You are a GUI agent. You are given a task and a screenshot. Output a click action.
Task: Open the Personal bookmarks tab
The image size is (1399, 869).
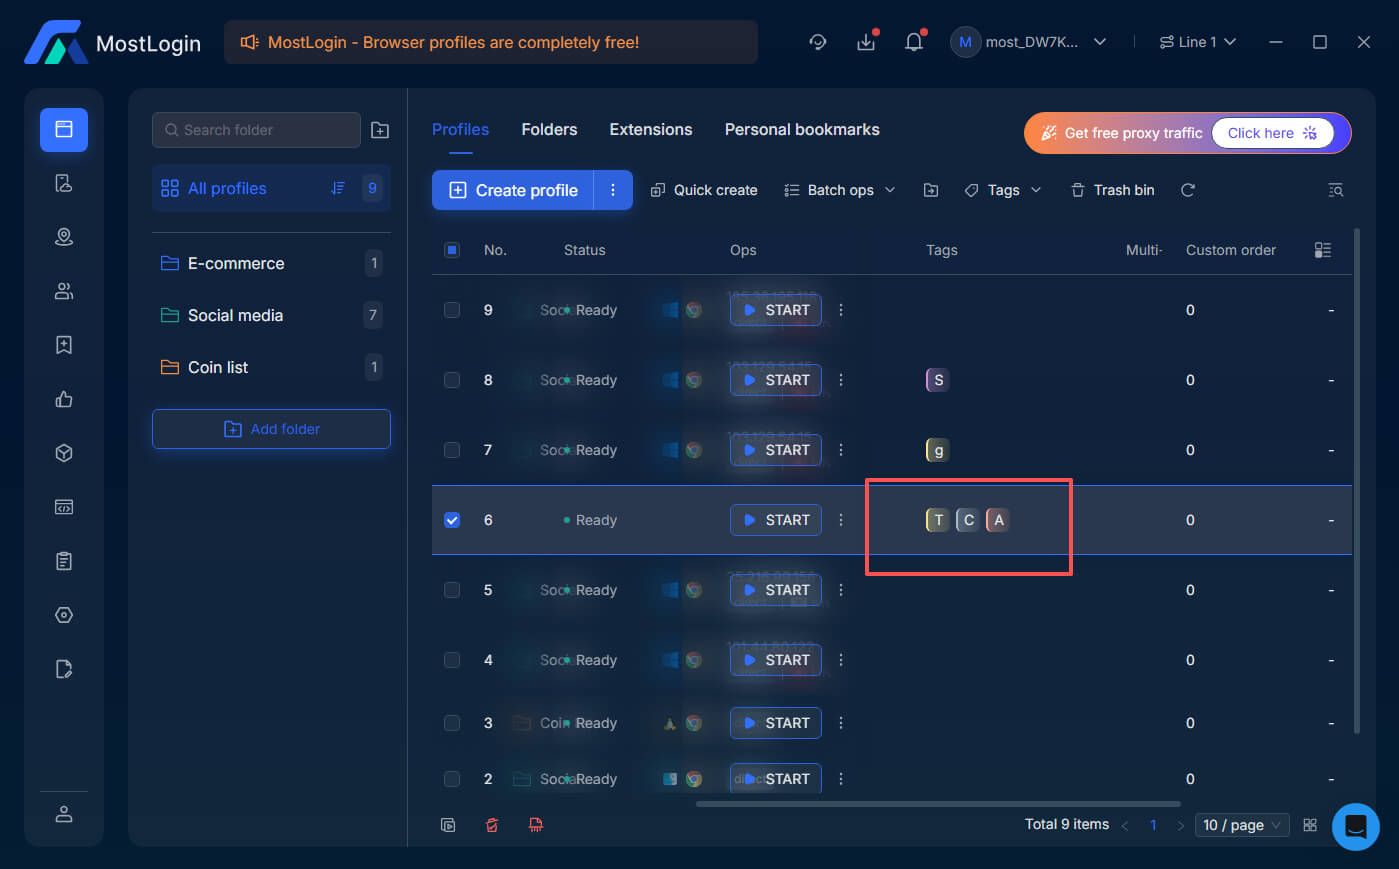click(x=801, y=129)
